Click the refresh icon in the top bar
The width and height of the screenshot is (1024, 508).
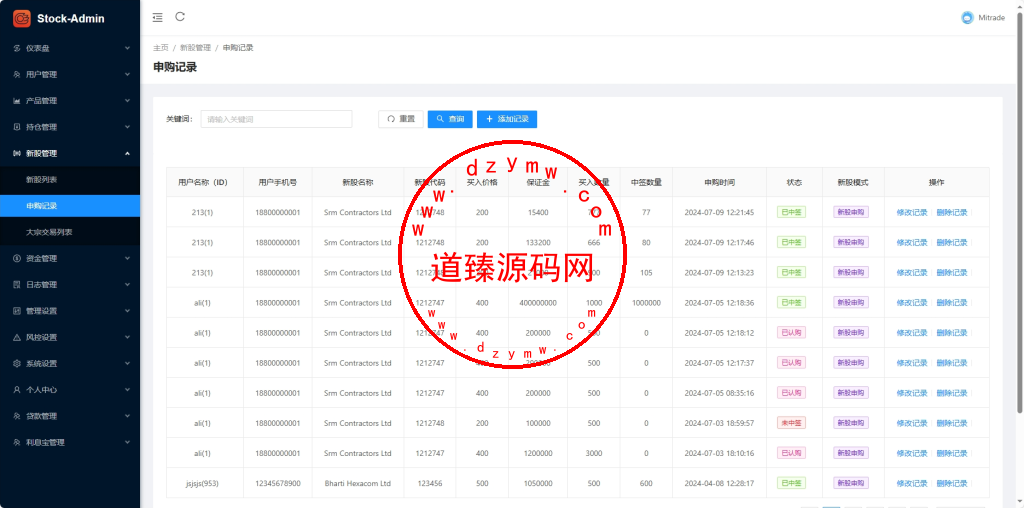point(180,17)
